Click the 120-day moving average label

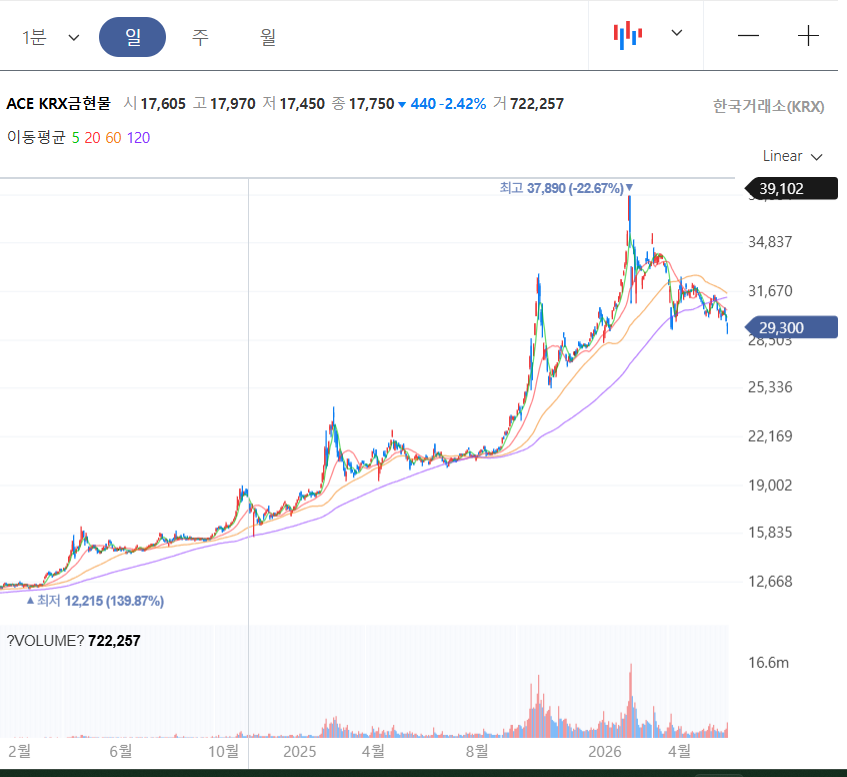138,138
